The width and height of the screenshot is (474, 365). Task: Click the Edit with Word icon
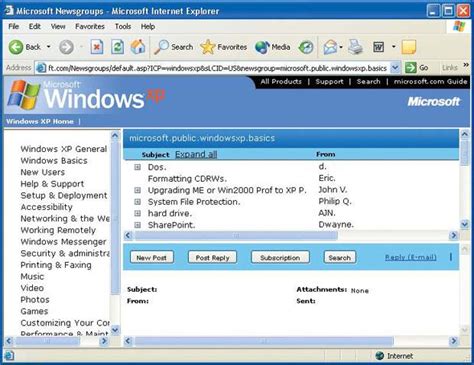pyautogui.click(x=379, y=47)
